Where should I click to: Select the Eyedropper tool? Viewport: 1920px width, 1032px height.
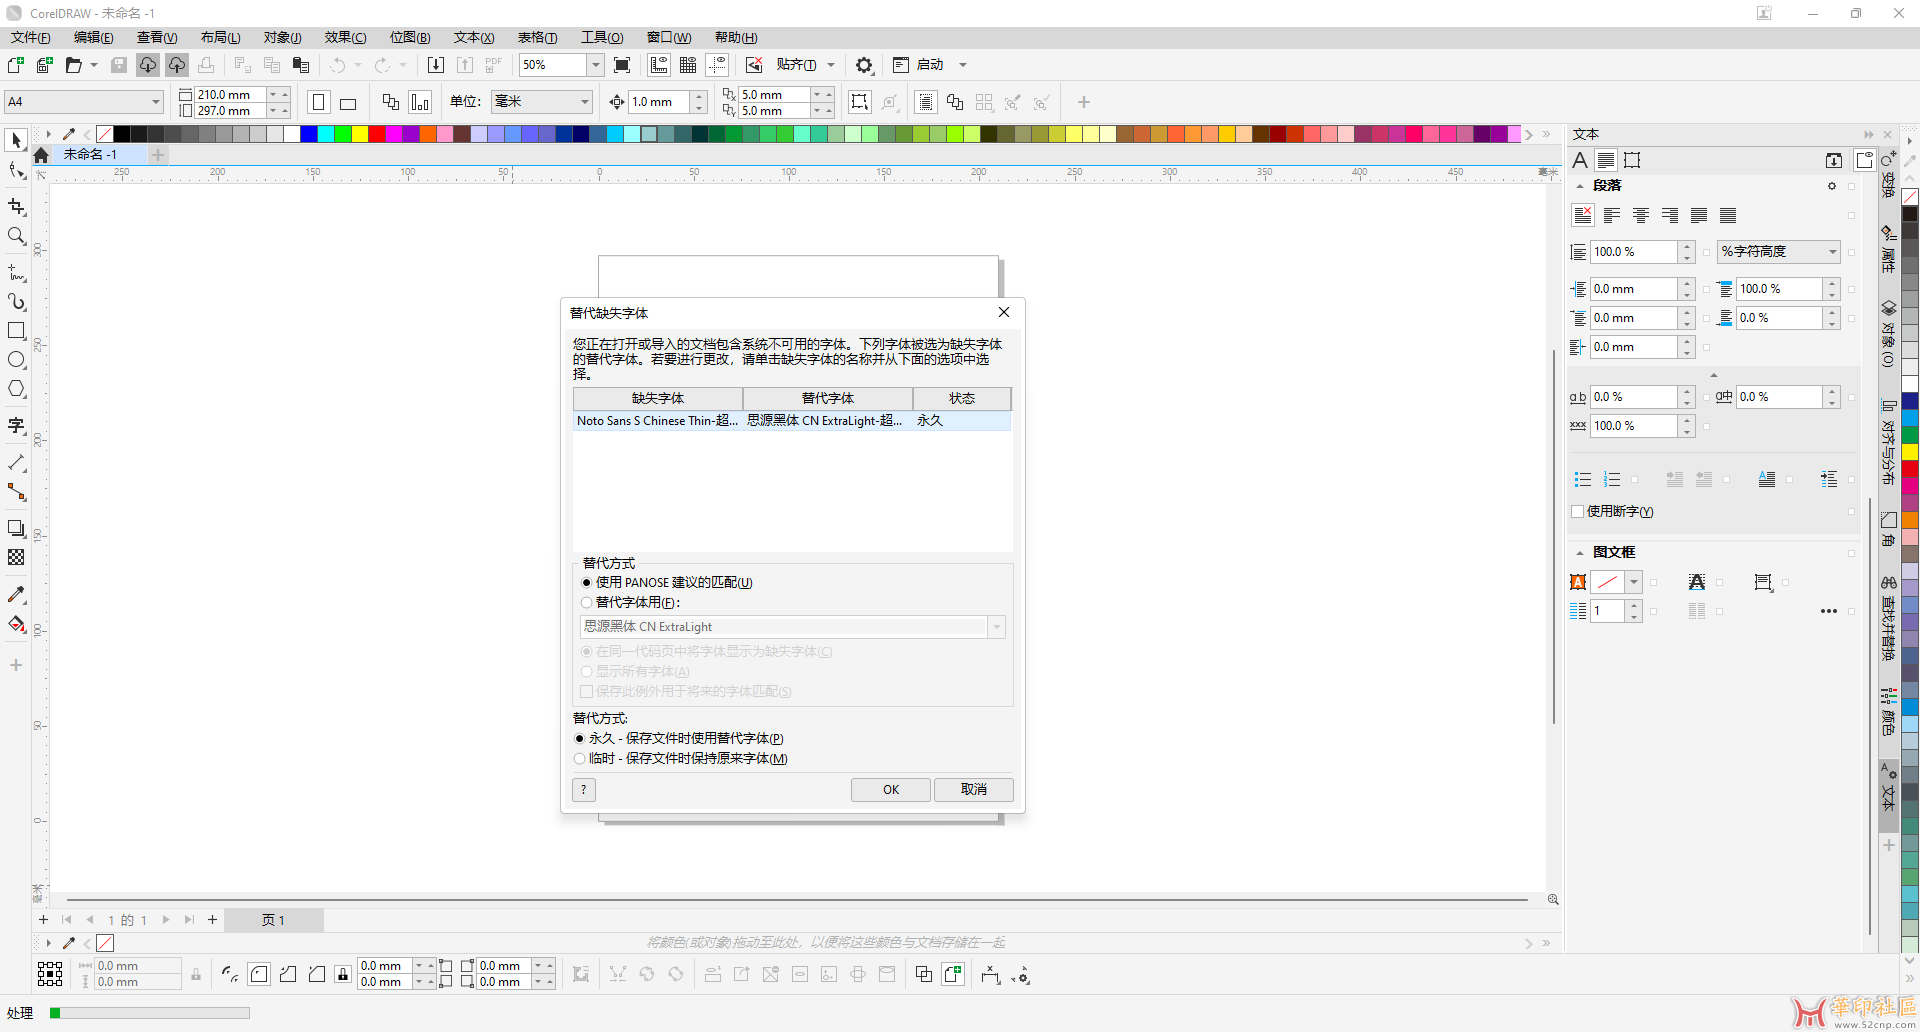click(16, 595)
